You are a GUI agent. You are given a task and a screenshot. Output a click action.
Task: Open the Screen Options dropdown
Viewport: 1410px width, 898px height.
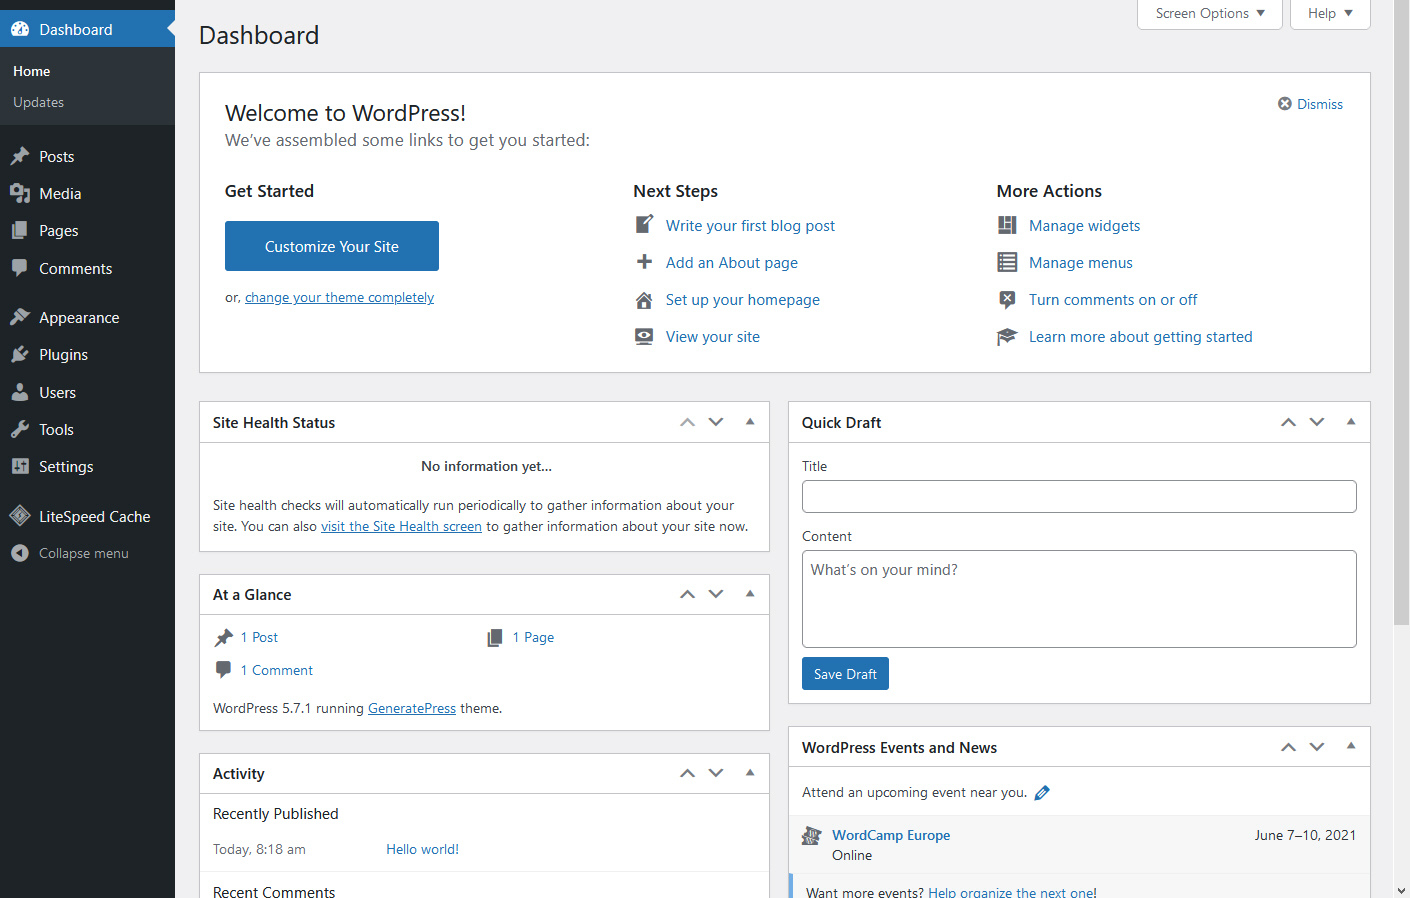tap(1210, 14)
